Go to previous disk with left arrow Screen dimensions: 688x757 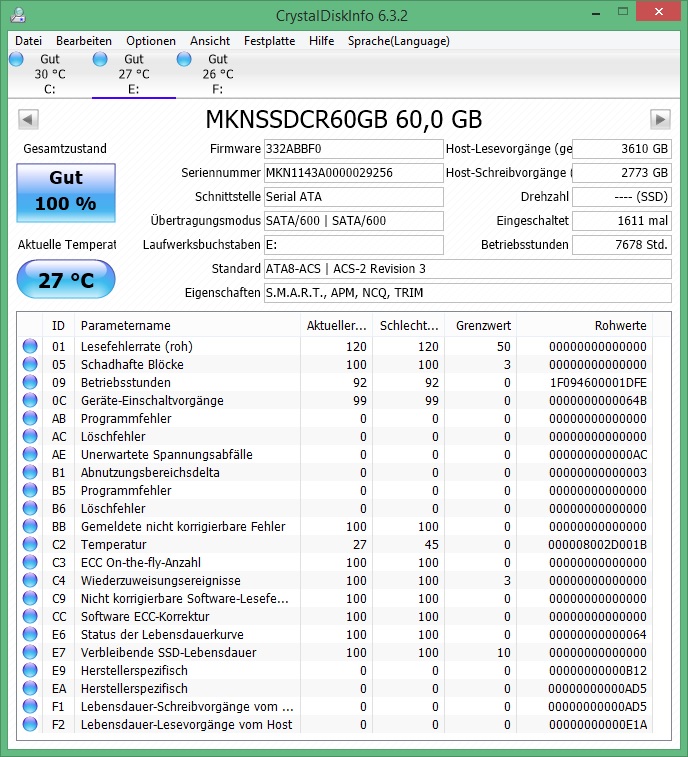pos(28,119)
